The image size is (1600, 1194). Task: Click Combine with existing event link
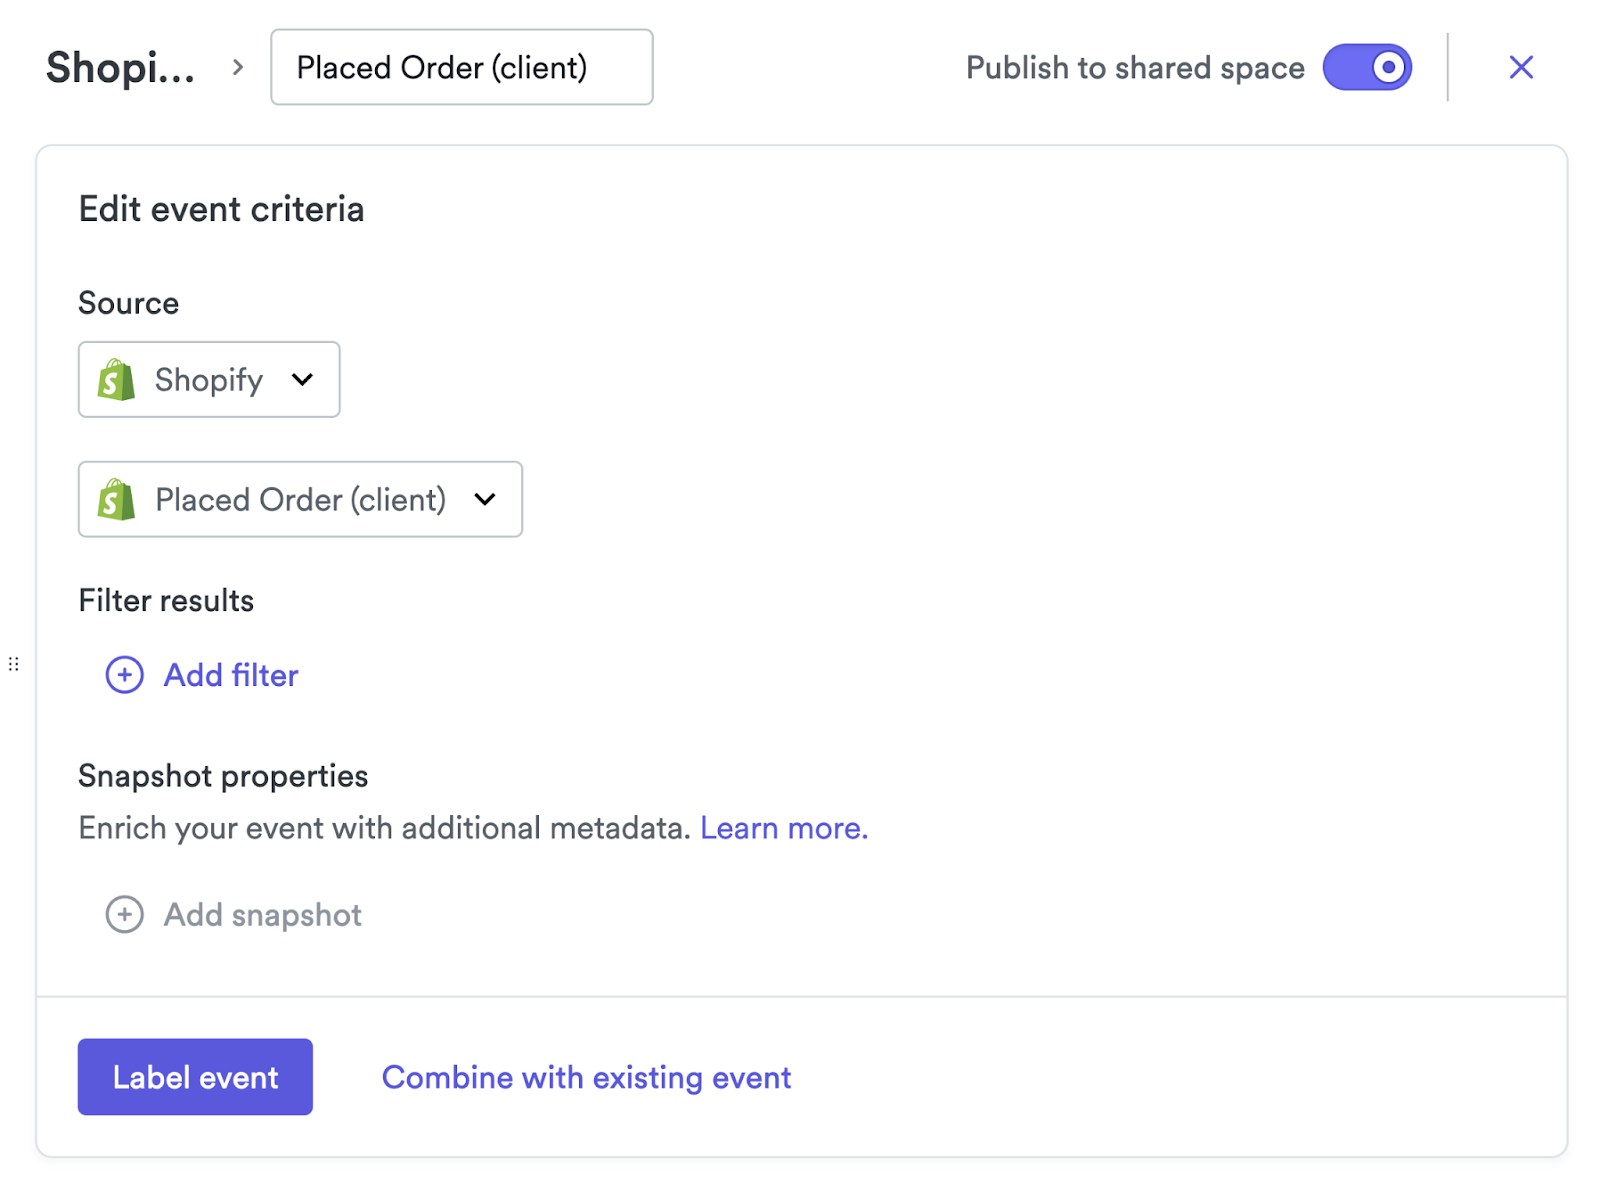[x=586, y=1077]
